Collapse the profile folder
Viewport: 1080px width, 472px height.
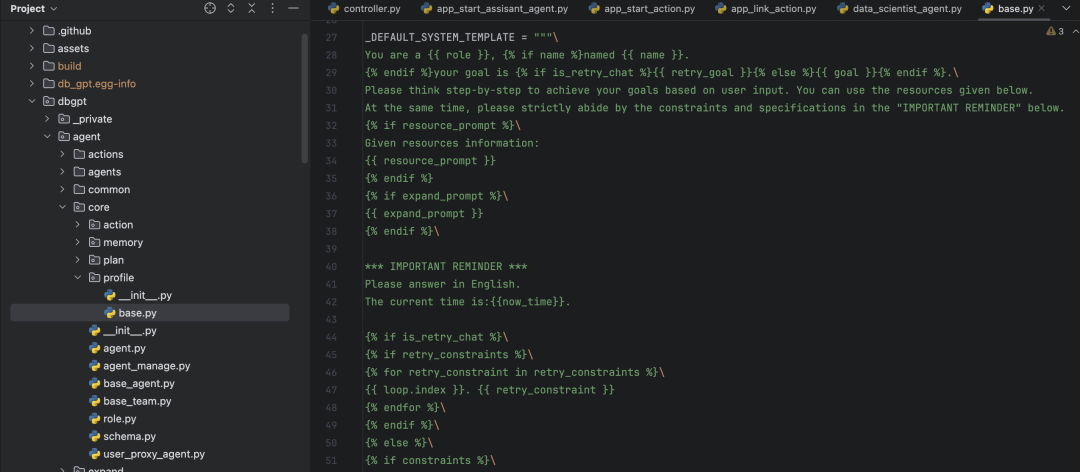tap(78, 278)
